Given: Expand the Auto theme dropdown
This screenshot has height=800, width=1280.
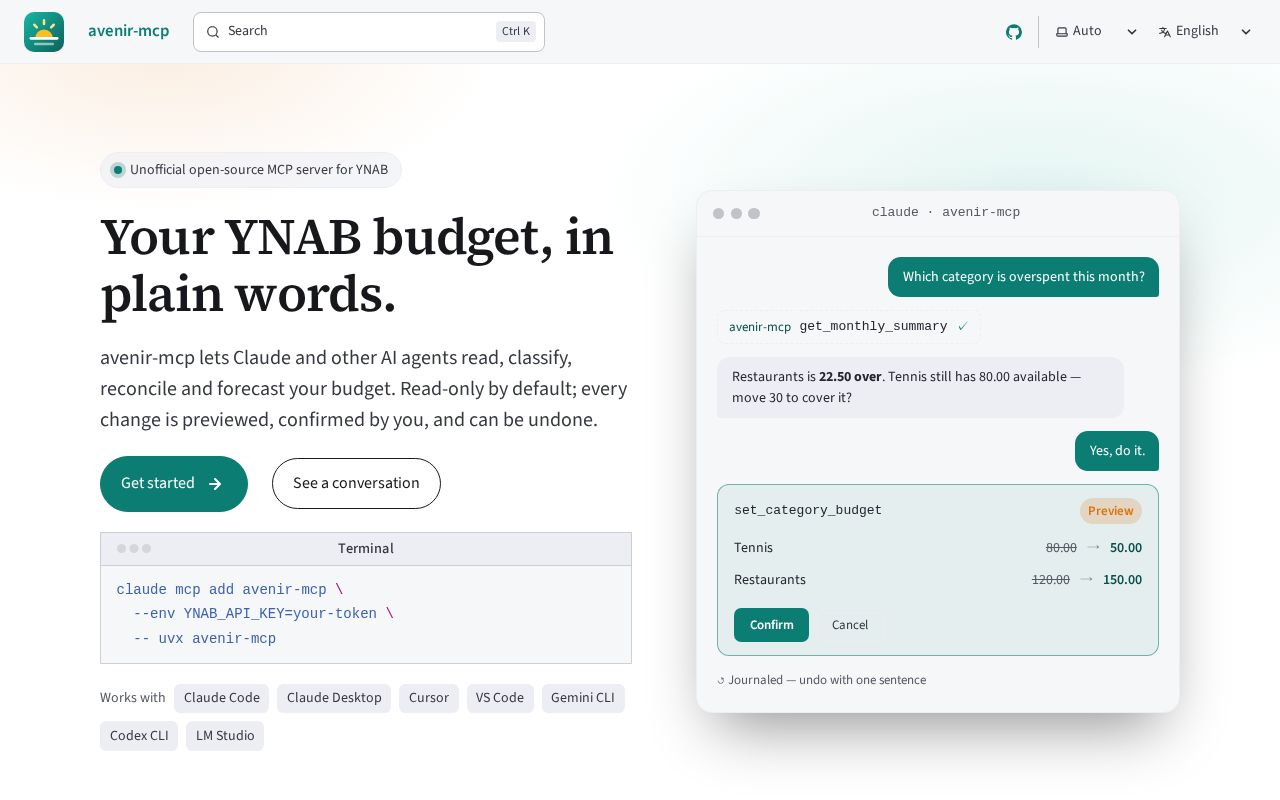Looking at the screenshot, I should pos(1096,32).
